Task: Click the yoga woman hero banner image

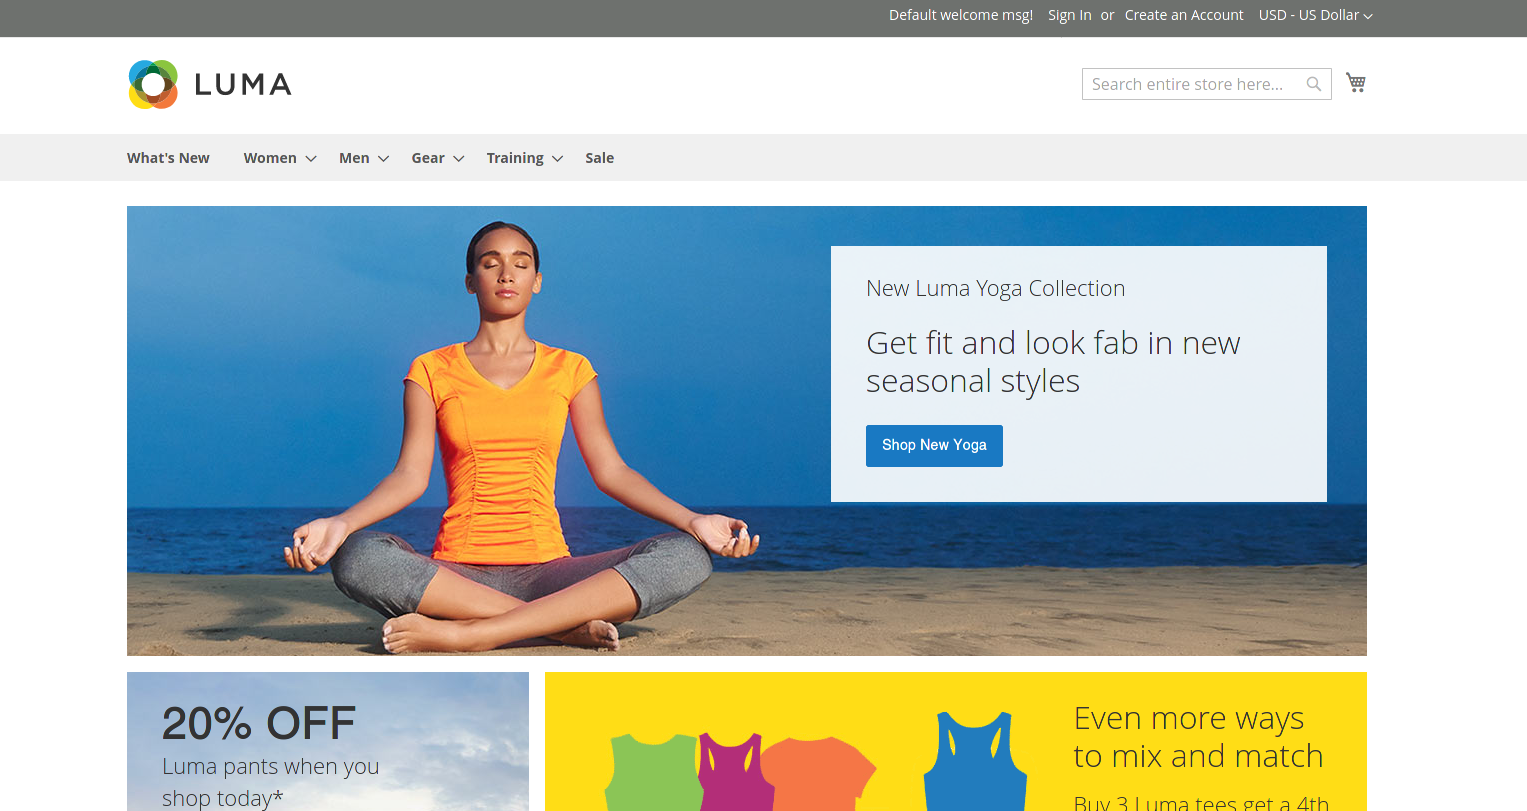Action: [x=747, y=431]
